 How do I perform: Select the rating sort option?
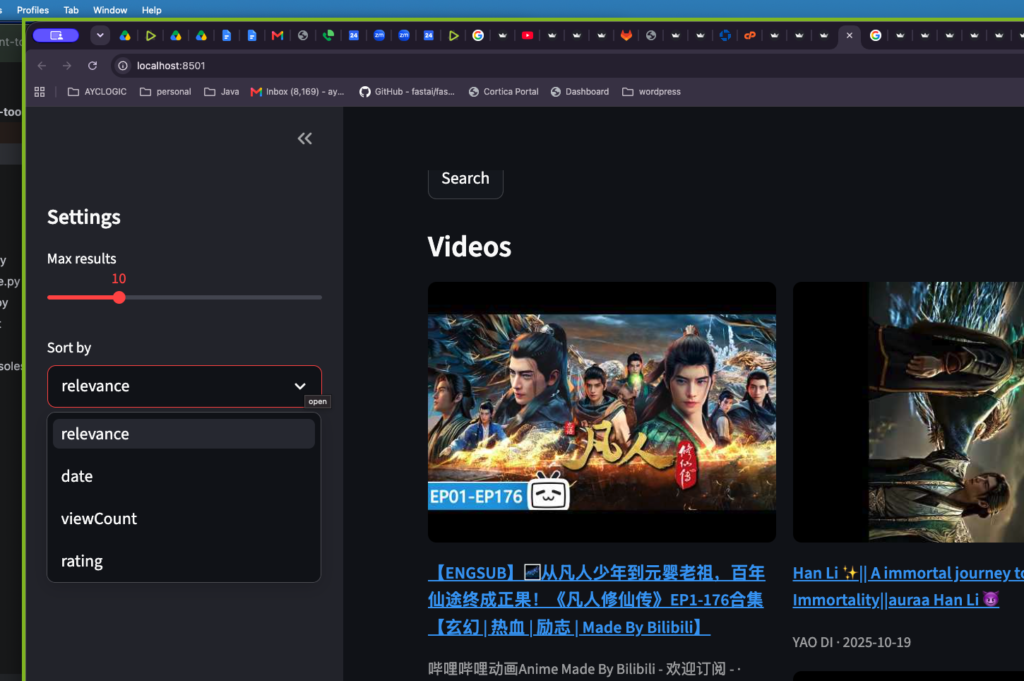184,562
